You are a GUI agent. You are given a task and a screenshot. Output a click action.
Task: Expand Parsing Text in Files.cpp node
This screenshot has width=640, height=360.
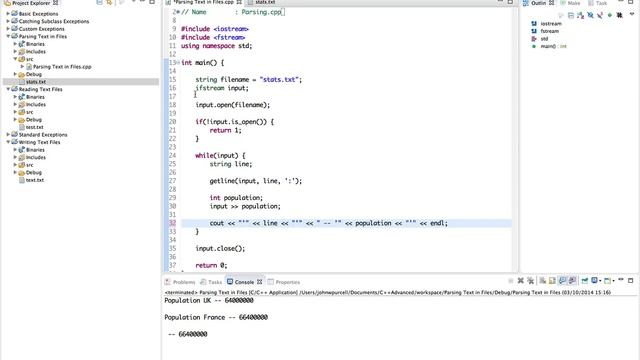pyautogui.click(x=22, y=67)
